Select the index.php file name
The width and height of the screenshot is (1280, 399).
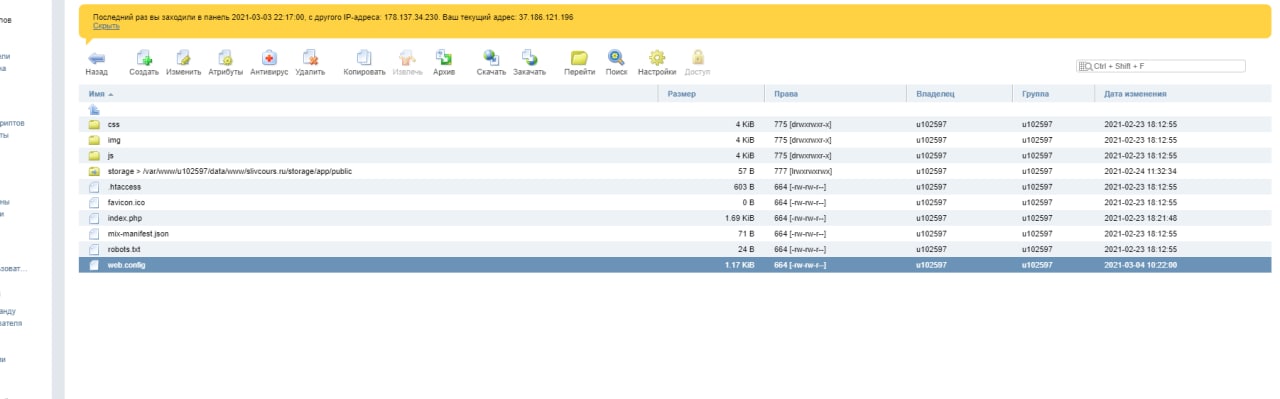point(125,218)
